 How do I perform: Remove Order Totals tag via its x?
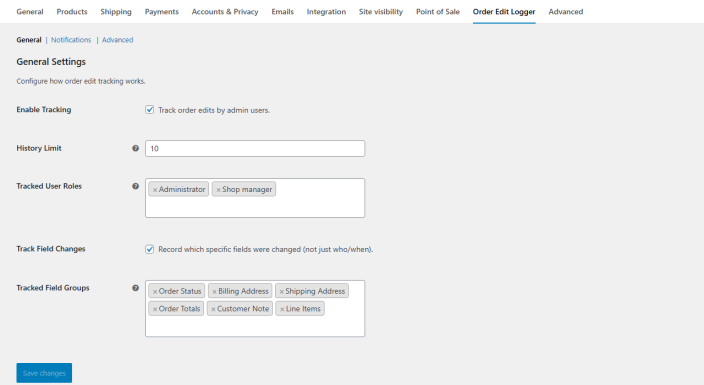(155, 309)
